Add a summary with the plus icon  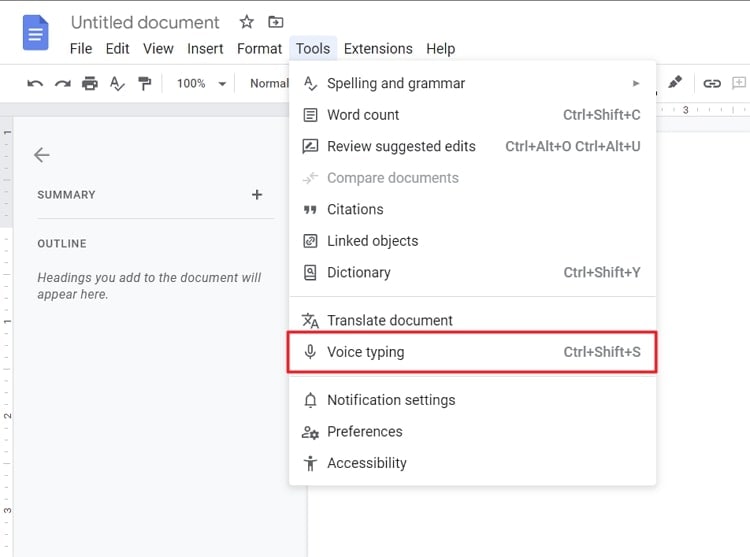257,195
